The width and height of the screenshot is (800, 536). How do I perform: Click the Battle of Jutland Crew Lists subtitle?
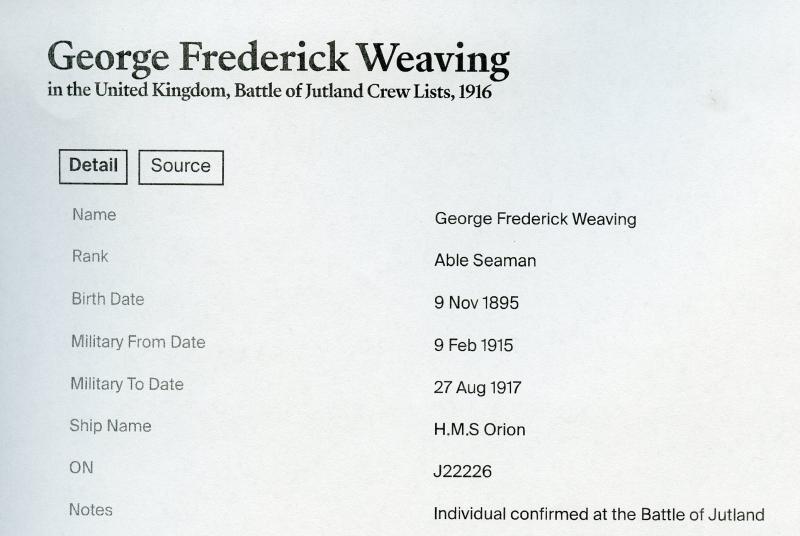pos(270,91)
